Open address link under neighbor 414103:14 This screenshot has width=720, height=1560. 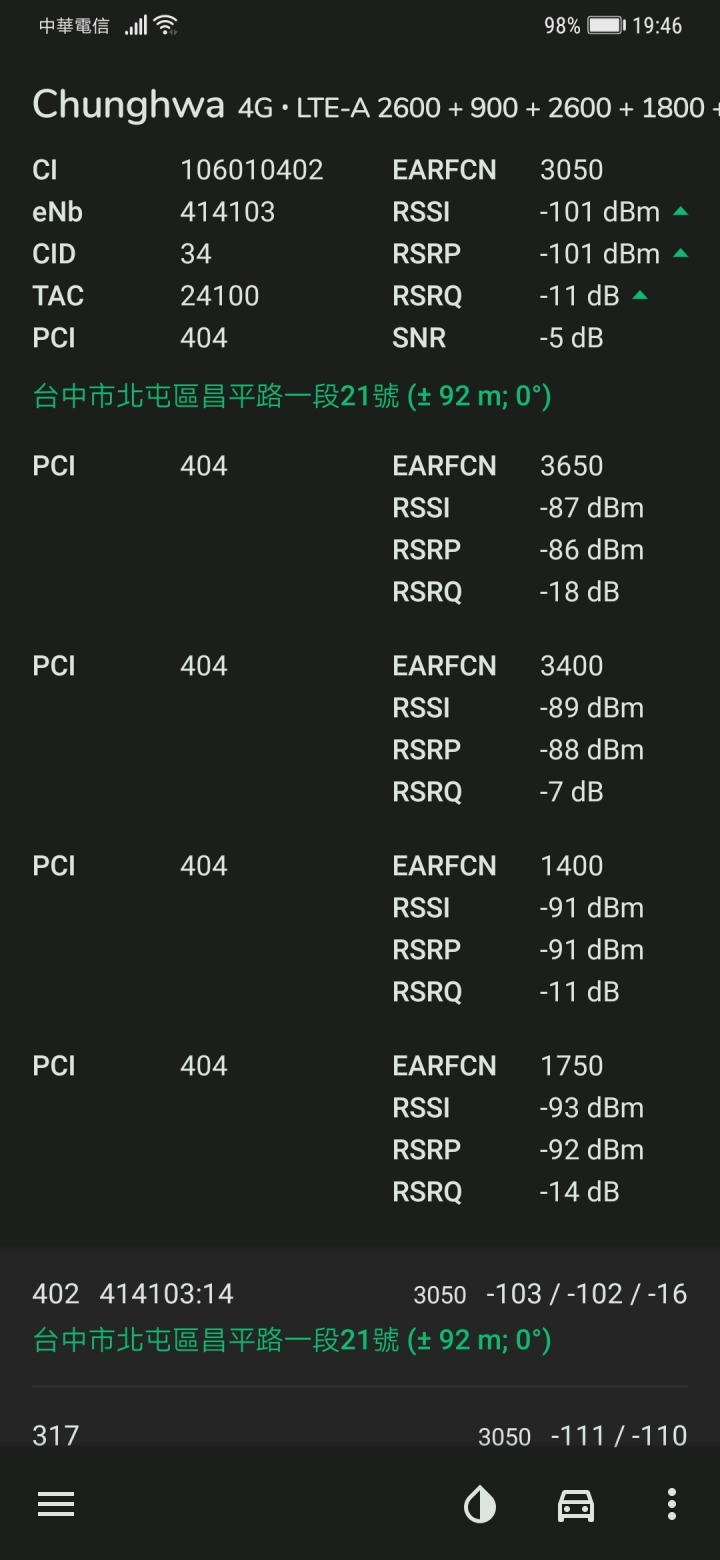pos(292,1339)
